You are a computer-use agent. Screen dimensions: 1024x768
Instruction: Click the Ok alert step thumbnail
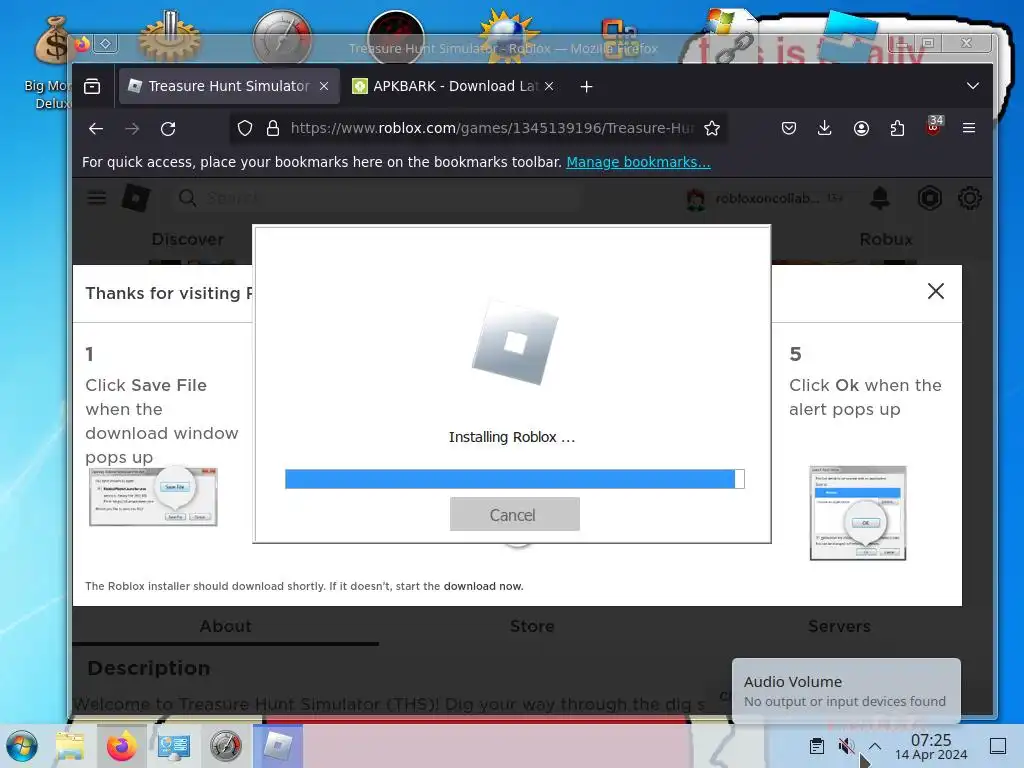[x=858, y=513]
